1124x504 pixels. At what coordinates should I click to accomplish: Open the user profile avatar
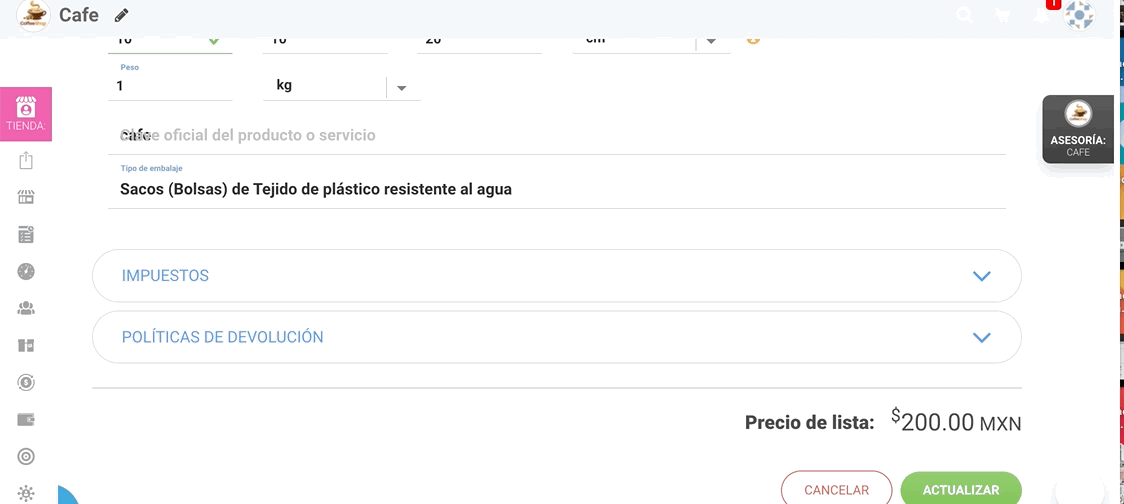(x=1079, y=15)
